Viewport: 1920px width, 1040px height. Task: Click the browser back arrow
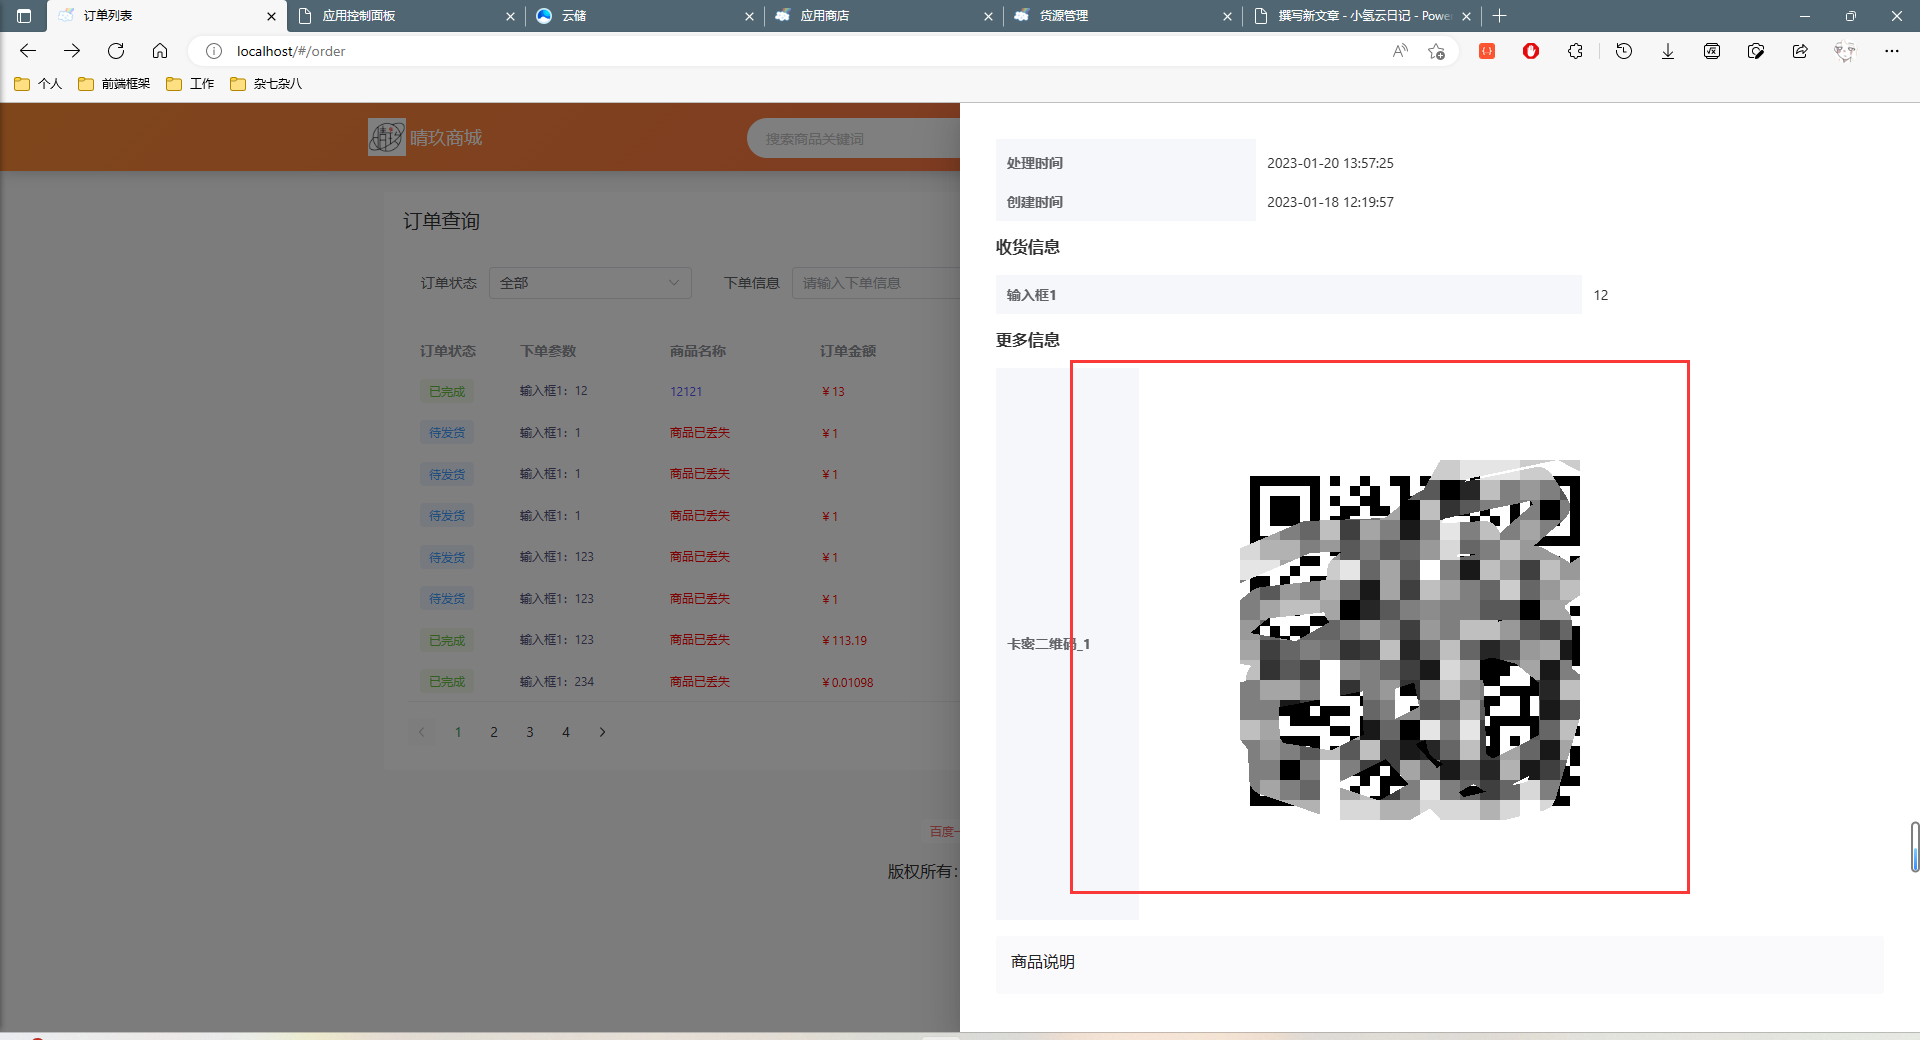28,51
